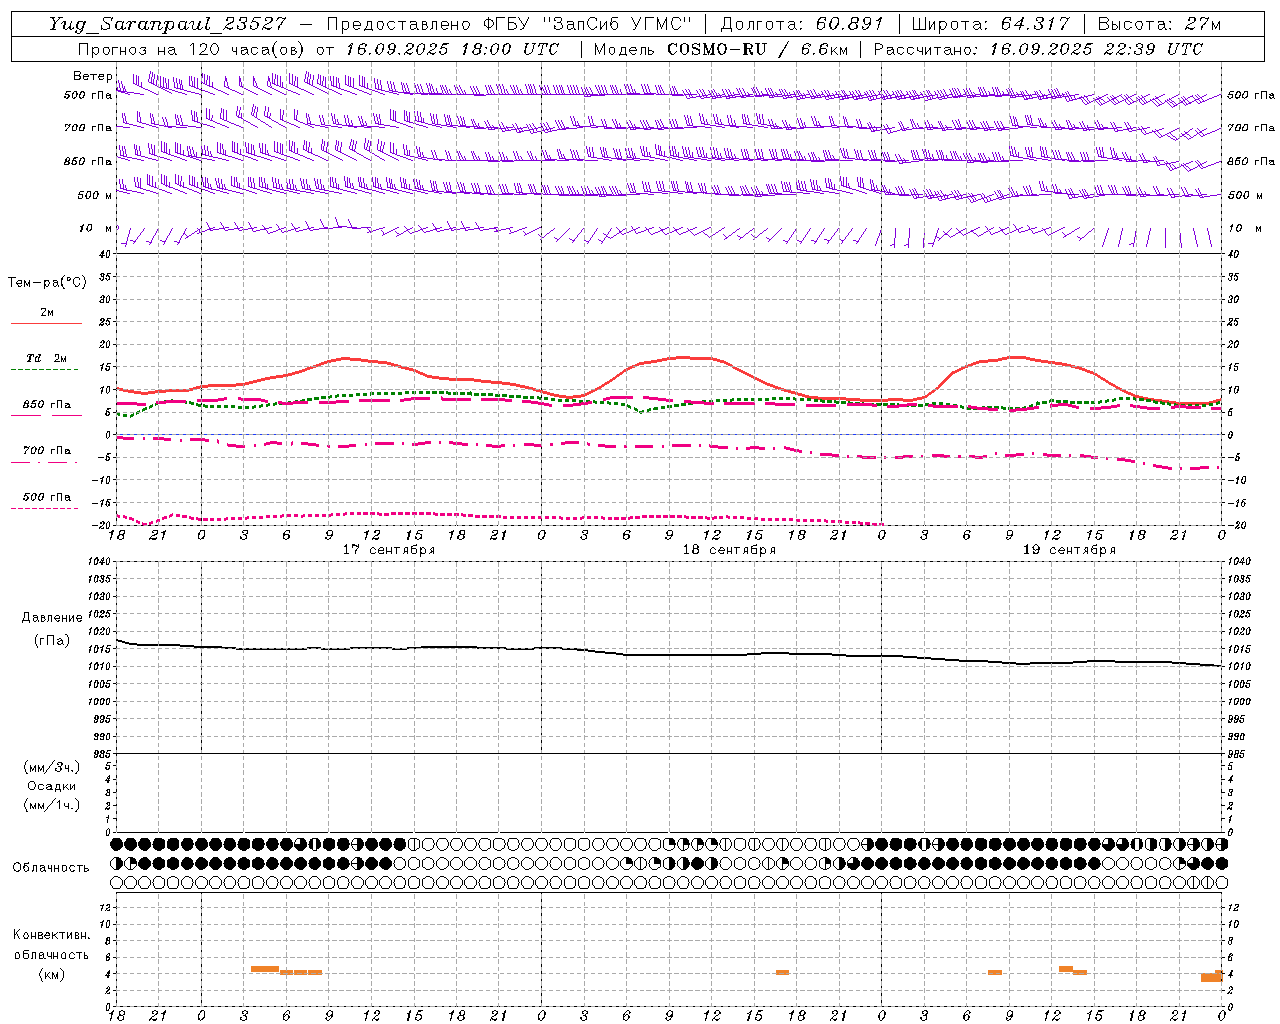Click the station name Yug_Saranpaul_23527
This screenshot has height=1024, width=1280.
(x=167, y=24)
